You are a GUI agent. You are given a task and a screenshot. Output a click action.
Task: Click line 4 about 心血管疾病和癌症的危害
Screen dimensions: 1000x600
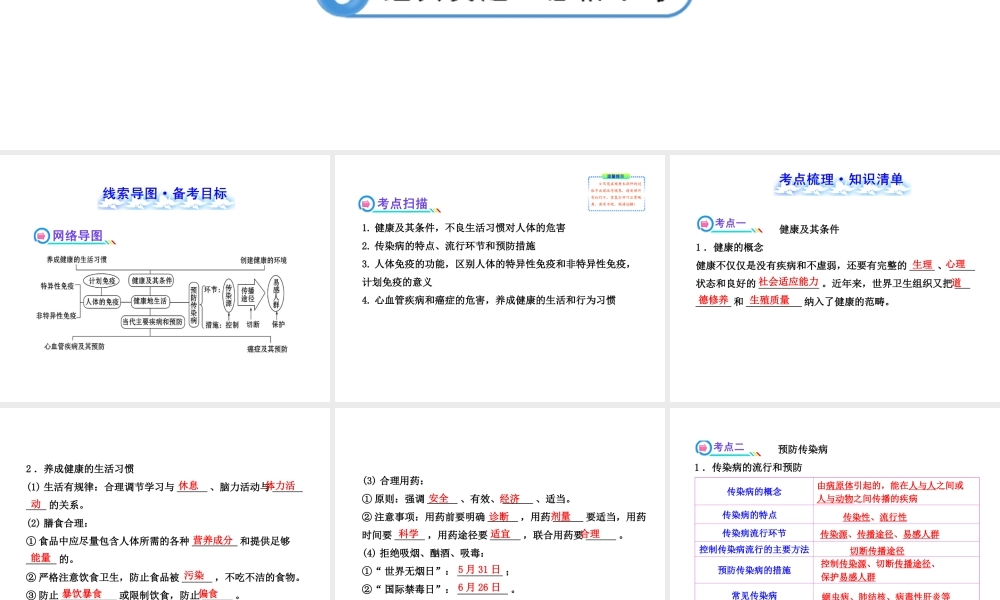point(489,300)
